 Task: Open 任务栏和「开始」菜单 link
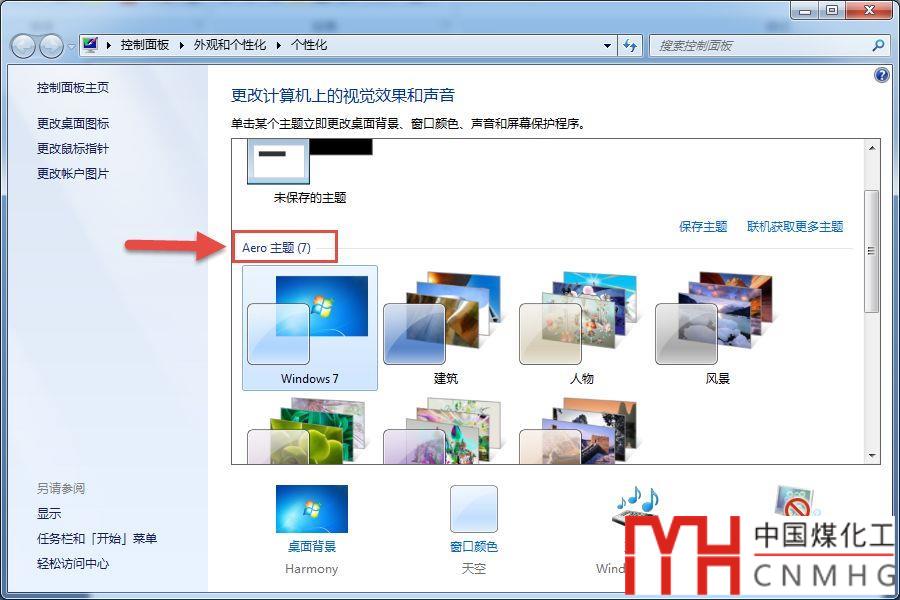tap(97, 539)
